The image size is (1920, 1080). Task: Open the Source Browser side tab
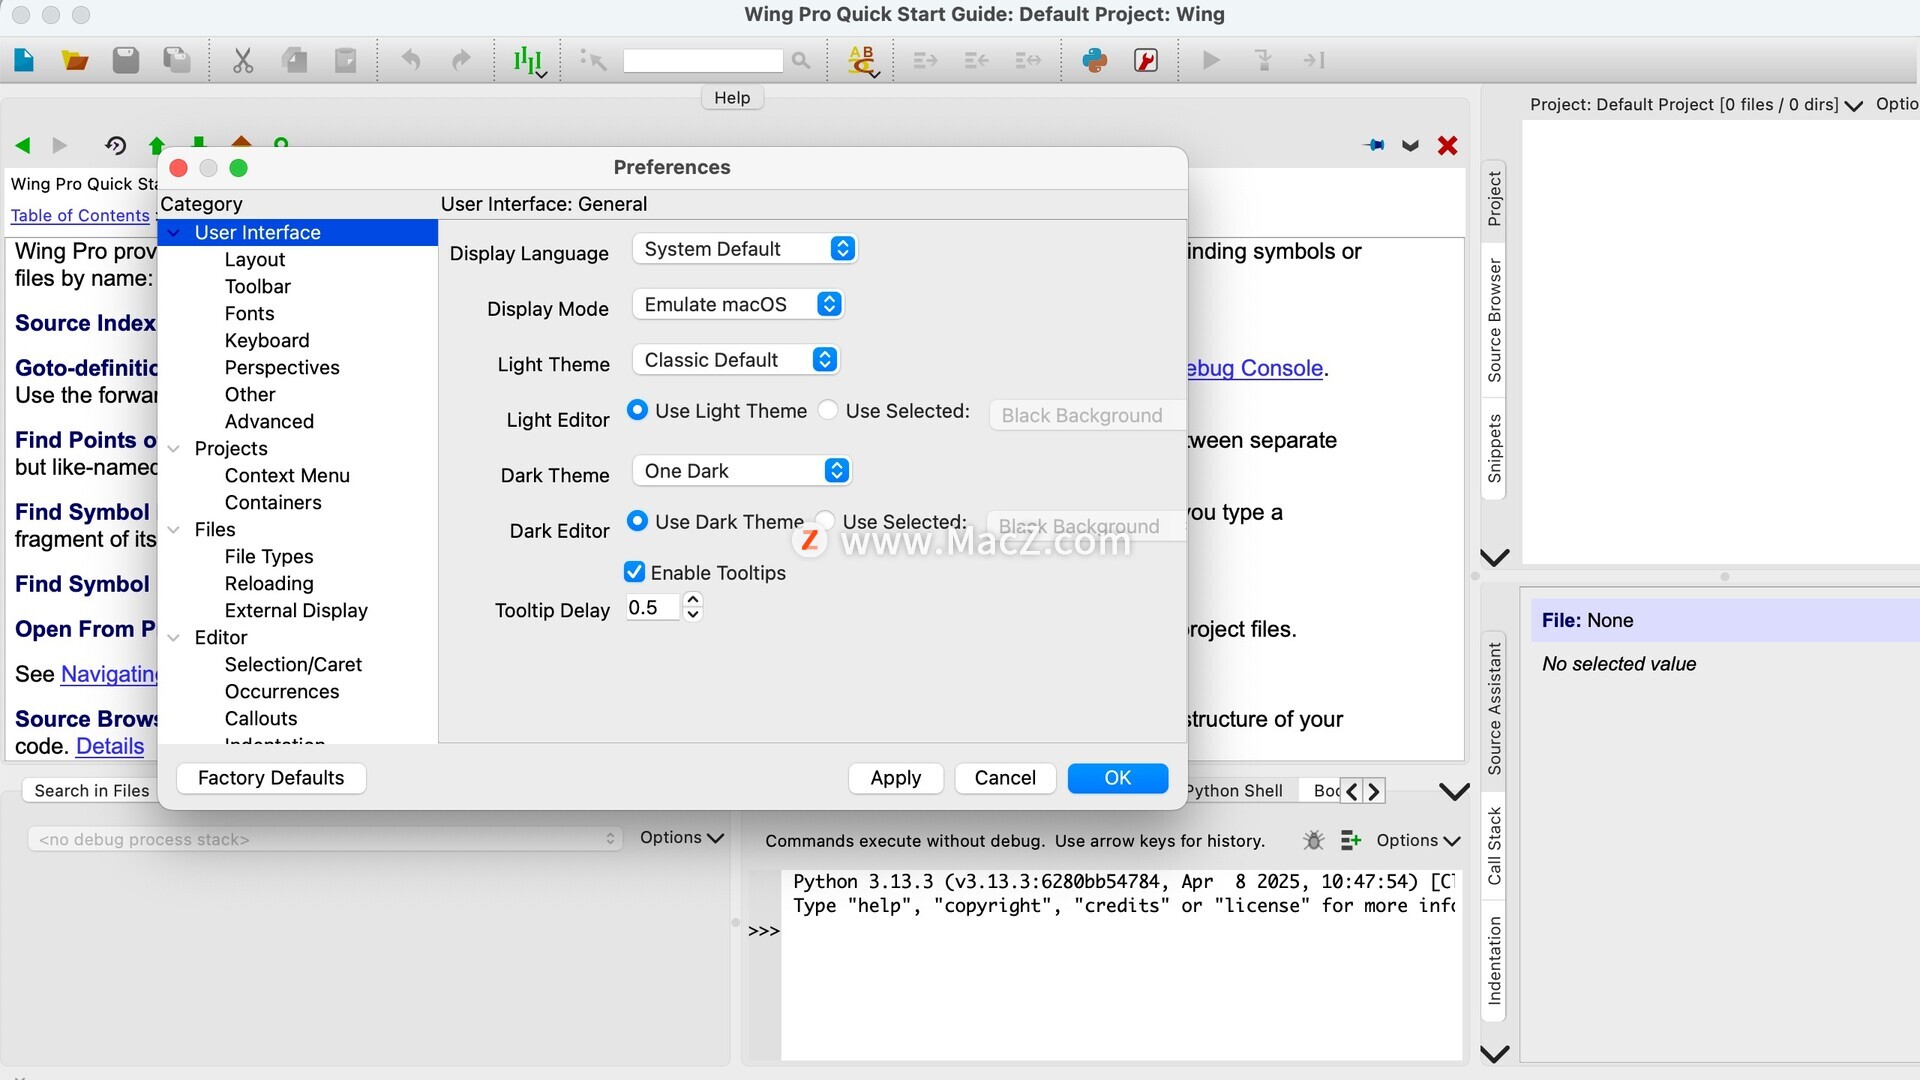(1494, 320)
